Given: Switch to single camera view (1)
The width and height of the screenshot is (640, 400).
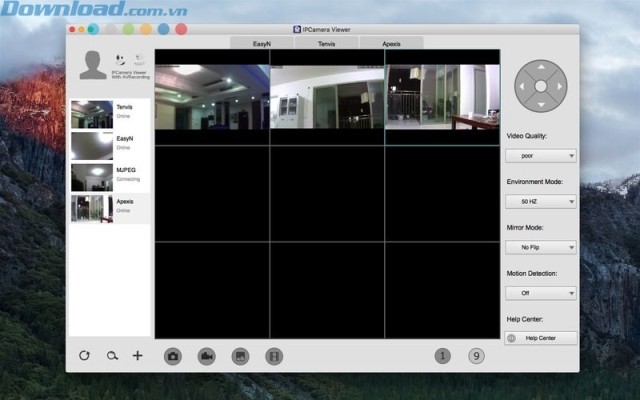Looking at the screenshot, I should tap(442, 356).
